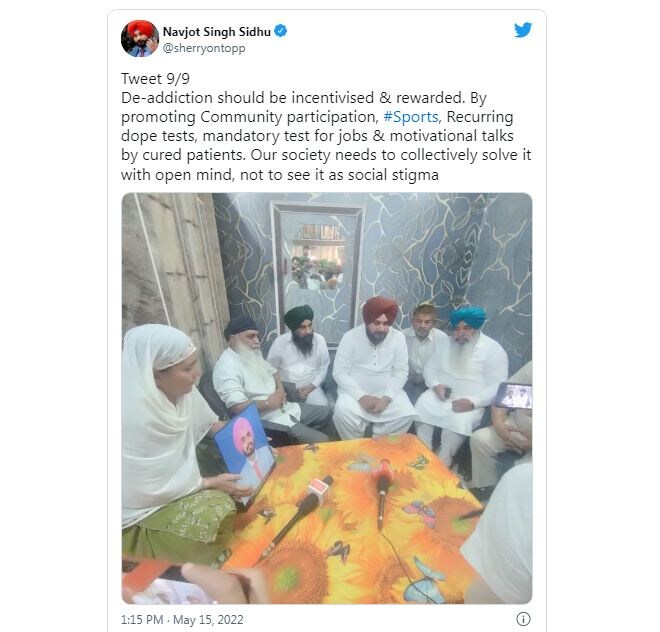
Task: Click the display name Navjot Singh Sidhu
Action: 216,32
